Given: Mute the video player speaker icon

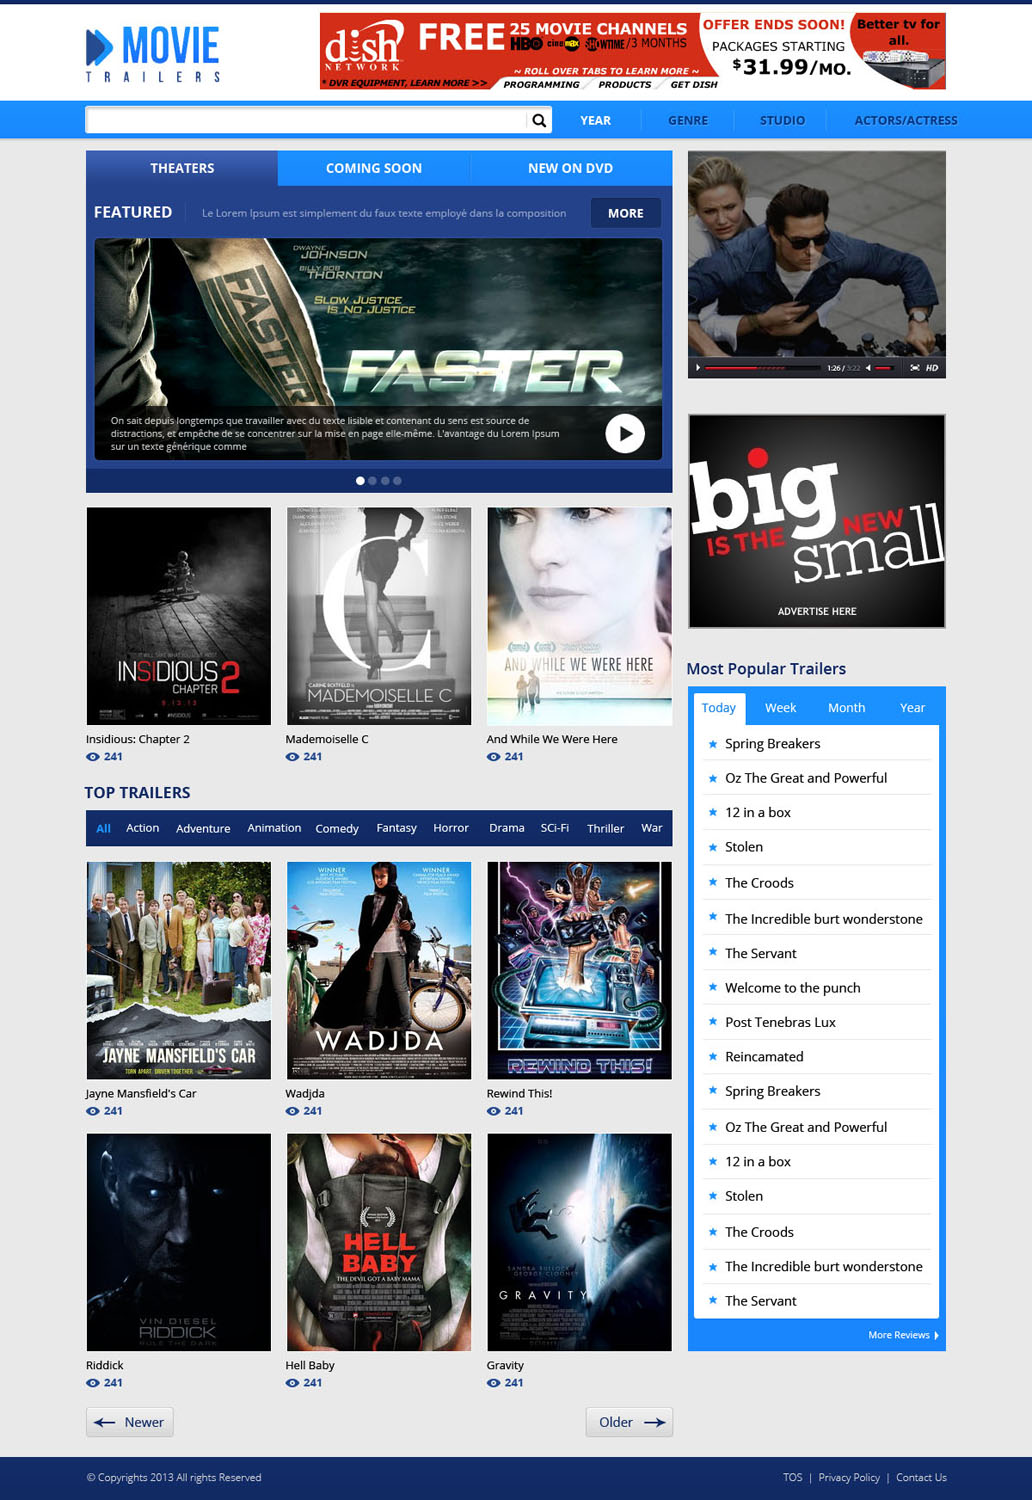Looking at the screenshot, I should (868, 367).
